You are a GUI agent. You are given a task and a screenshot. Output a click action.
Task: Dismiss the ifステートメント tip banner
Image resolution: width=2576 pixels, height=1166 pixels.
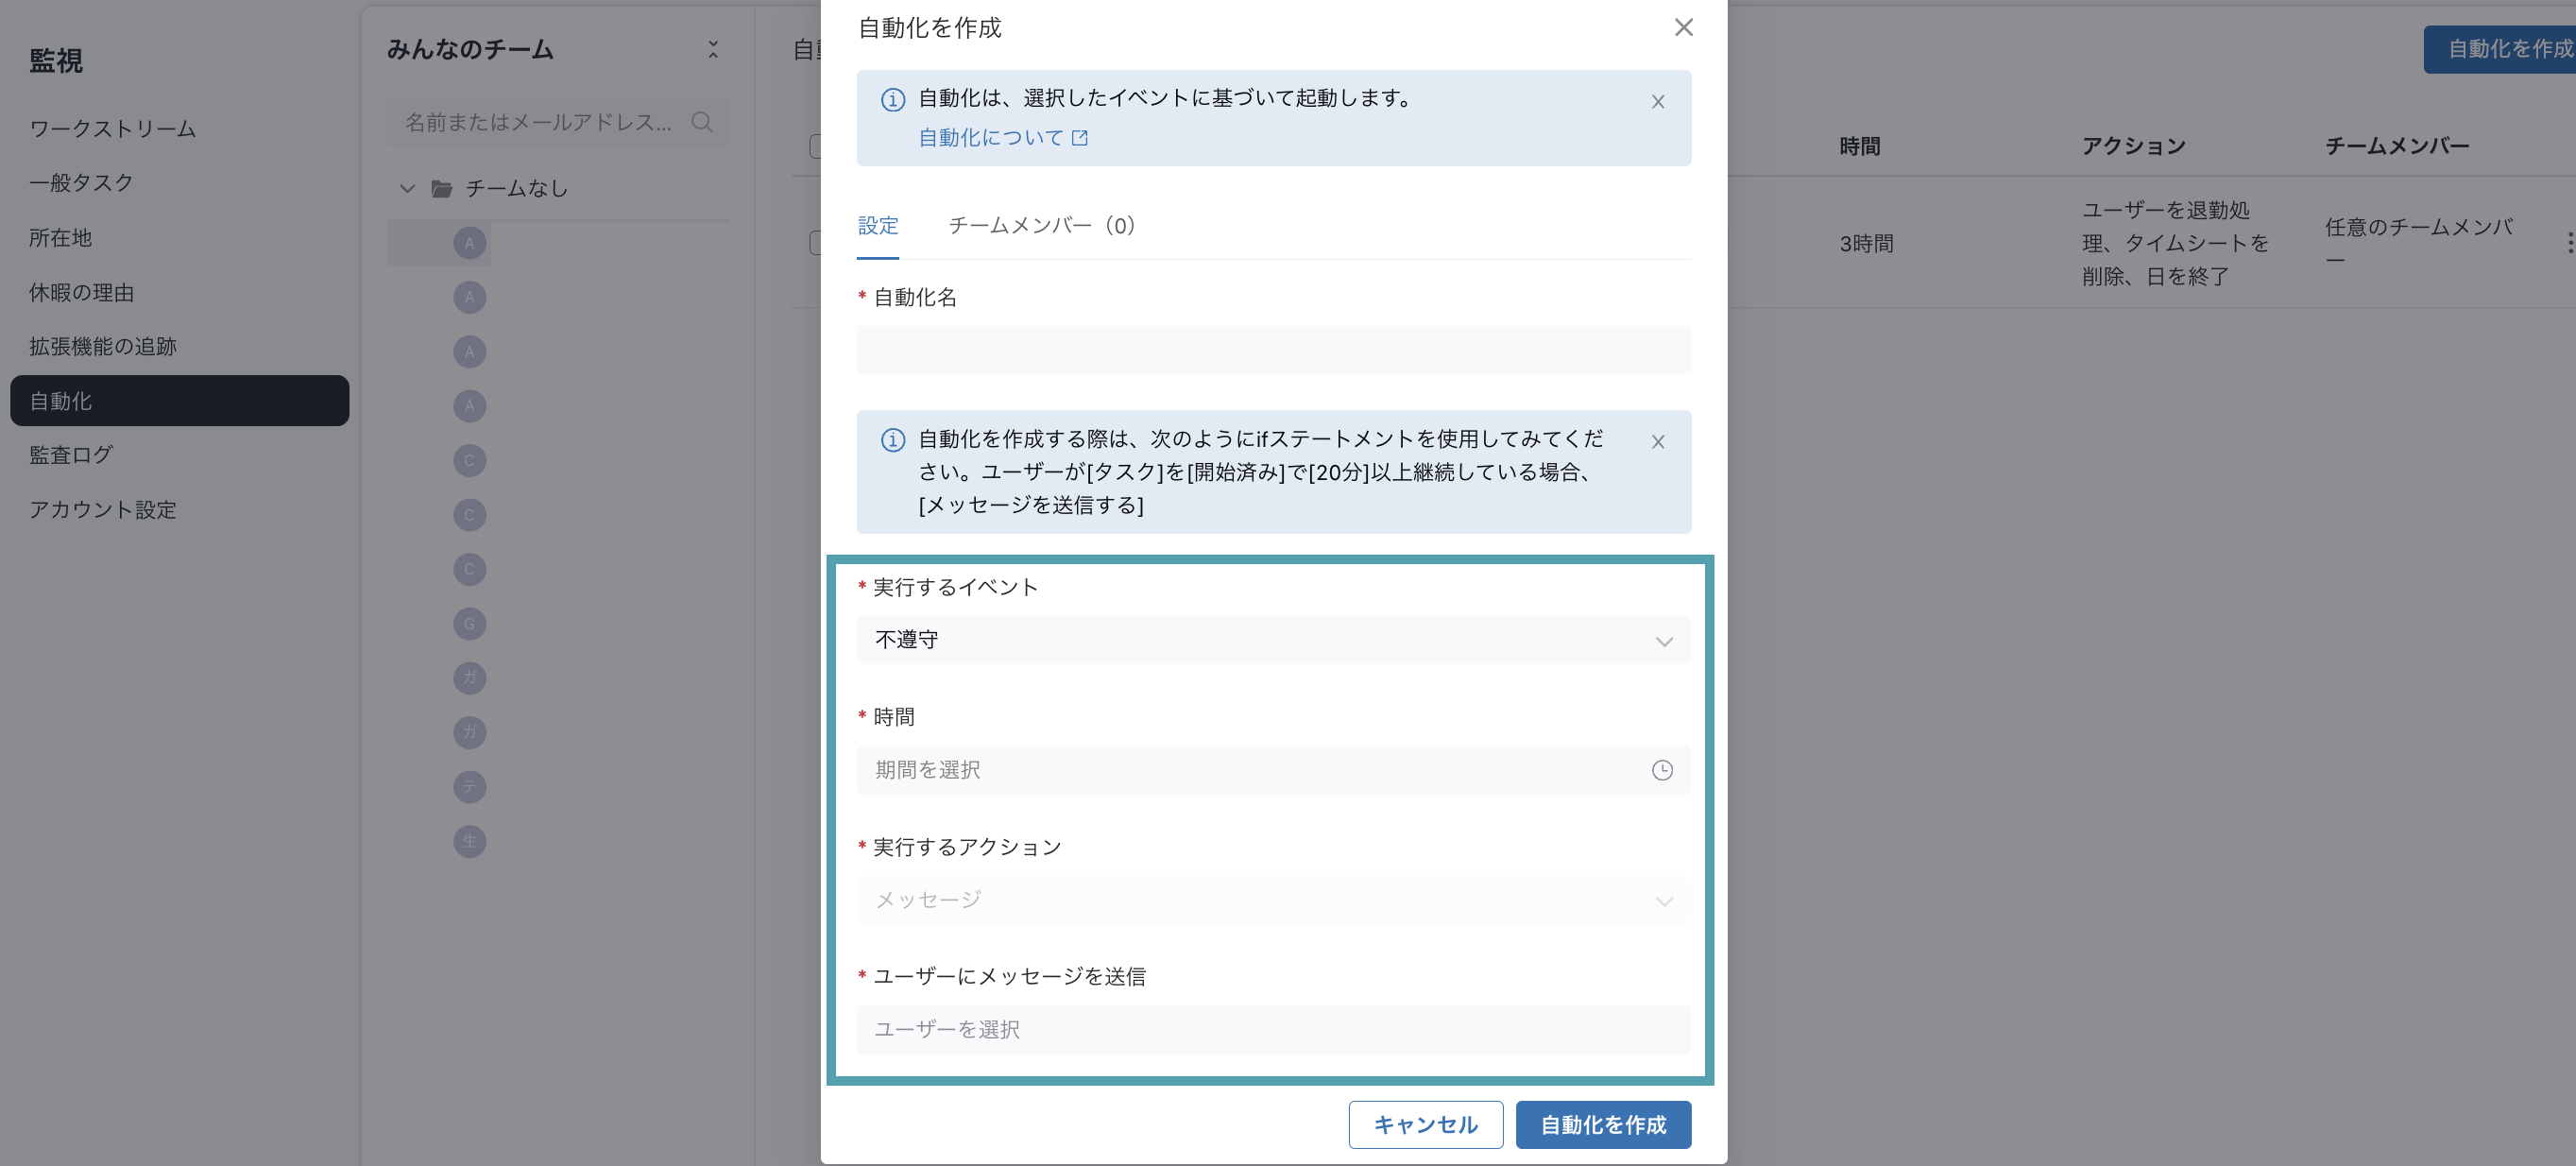[1657, 441]
